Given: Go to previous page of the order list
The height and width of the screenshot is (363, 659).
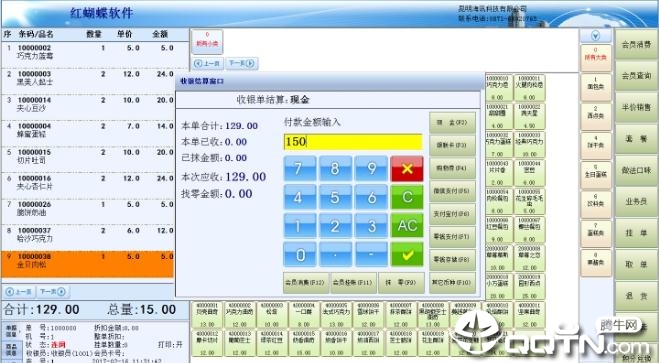Looking at the screenshot, I should (19, 292).
